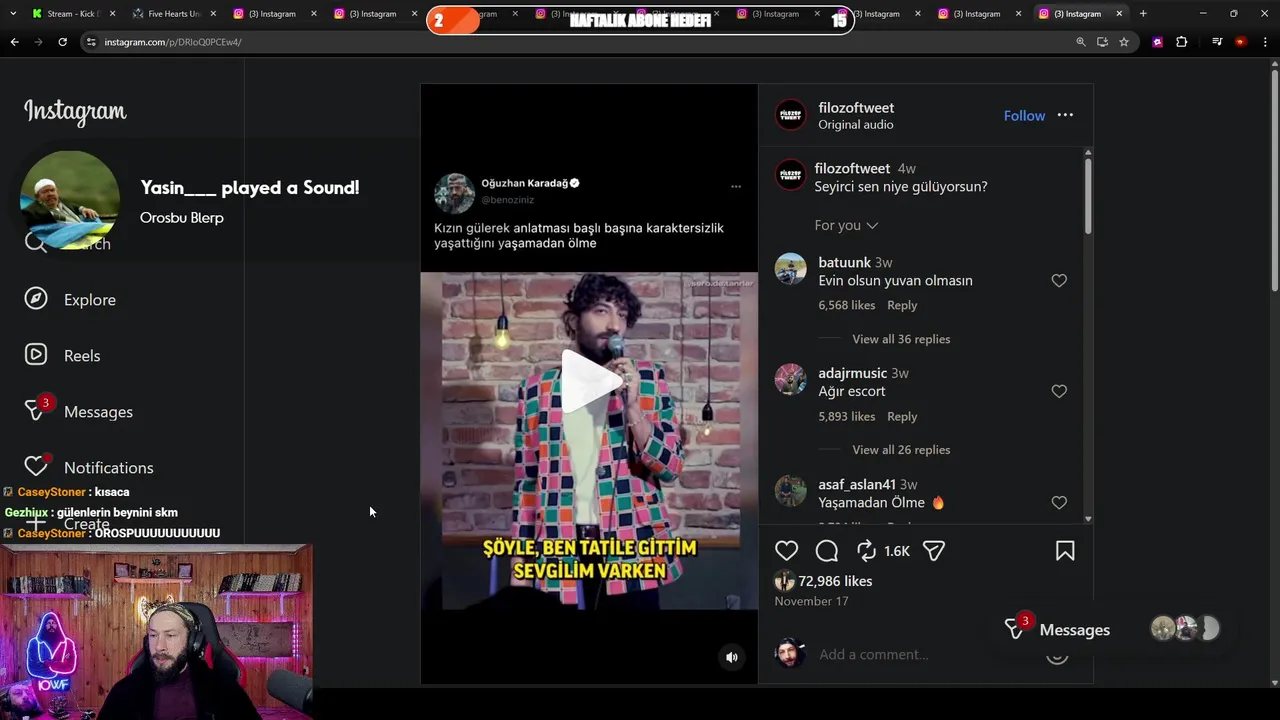Share the post with the paper-plane icon

click(x=934, y=551)
